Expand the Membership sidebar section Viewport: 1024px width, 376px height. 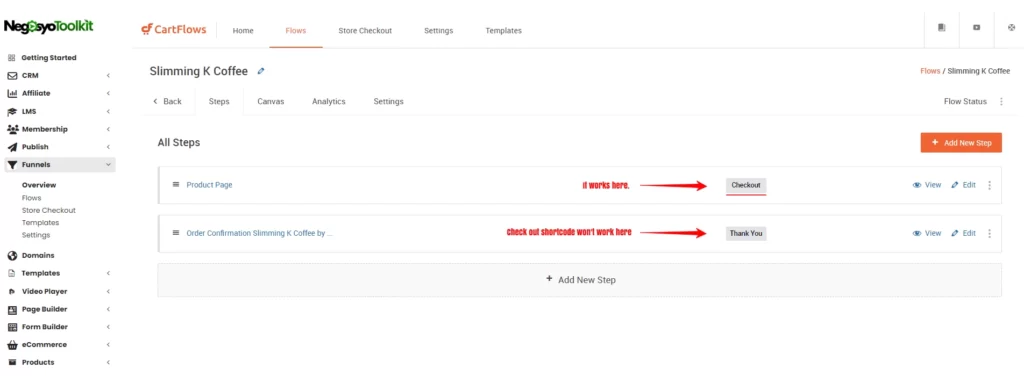coord(108,129)
